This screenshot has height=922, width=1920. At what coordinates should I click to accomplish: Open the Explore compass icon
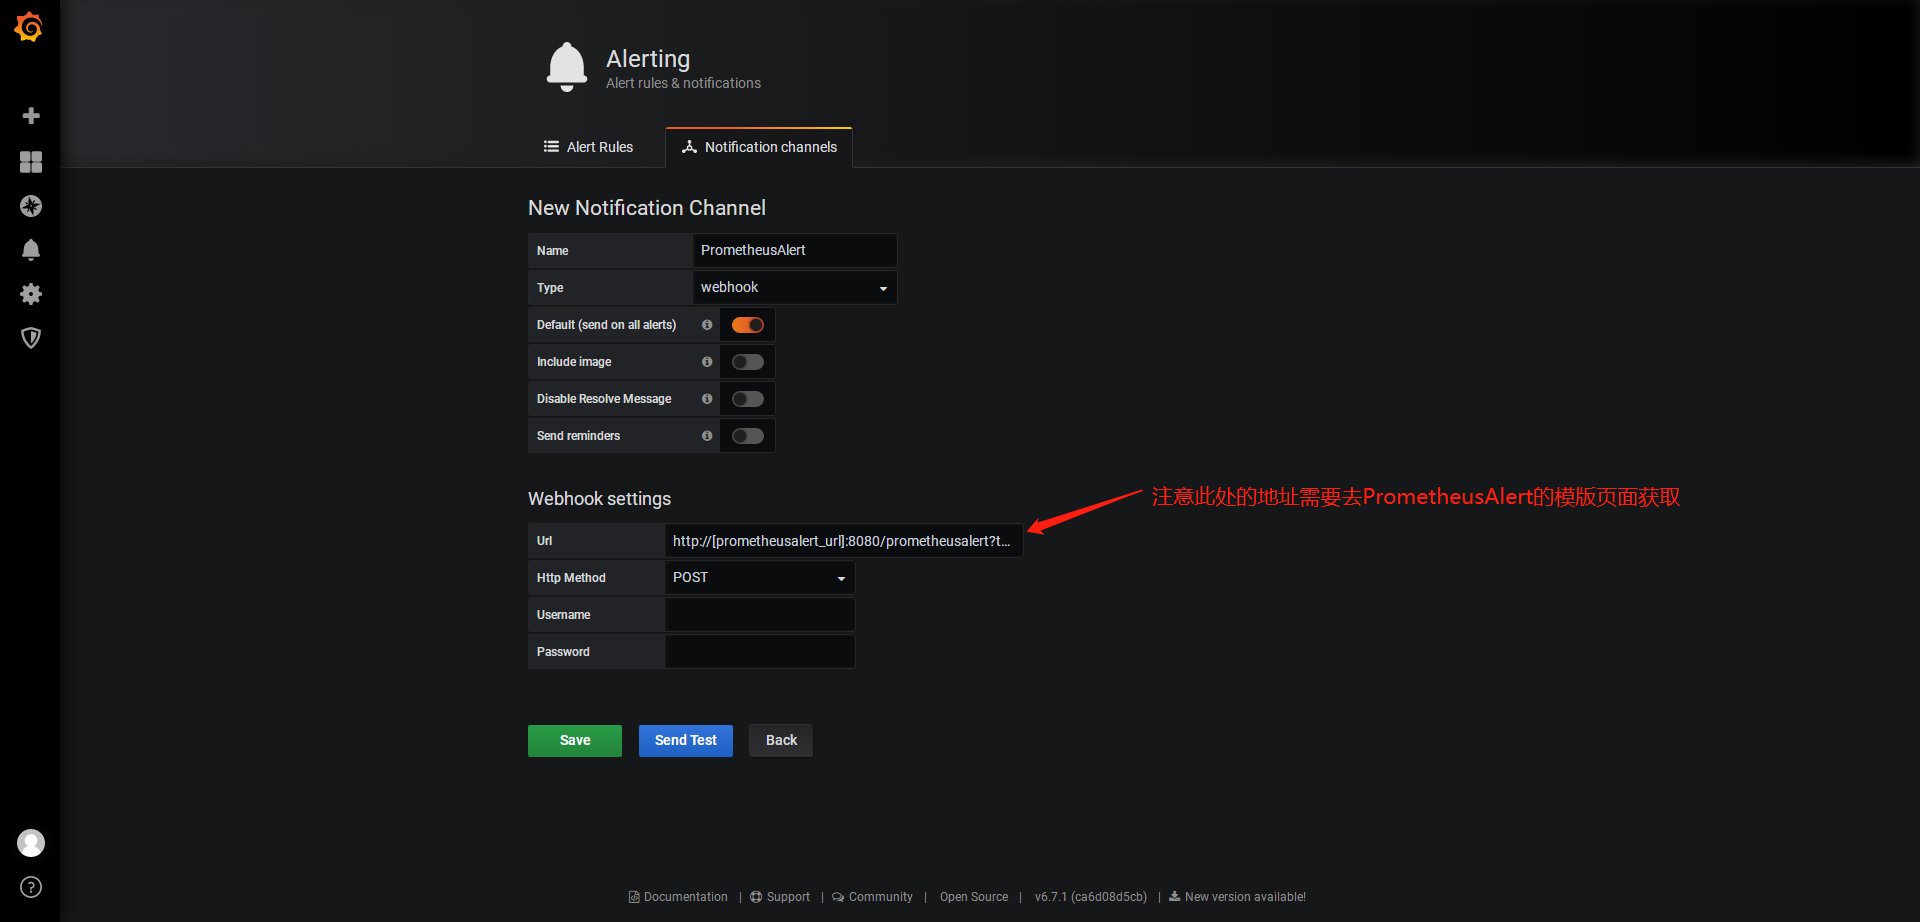pos(31,206)
